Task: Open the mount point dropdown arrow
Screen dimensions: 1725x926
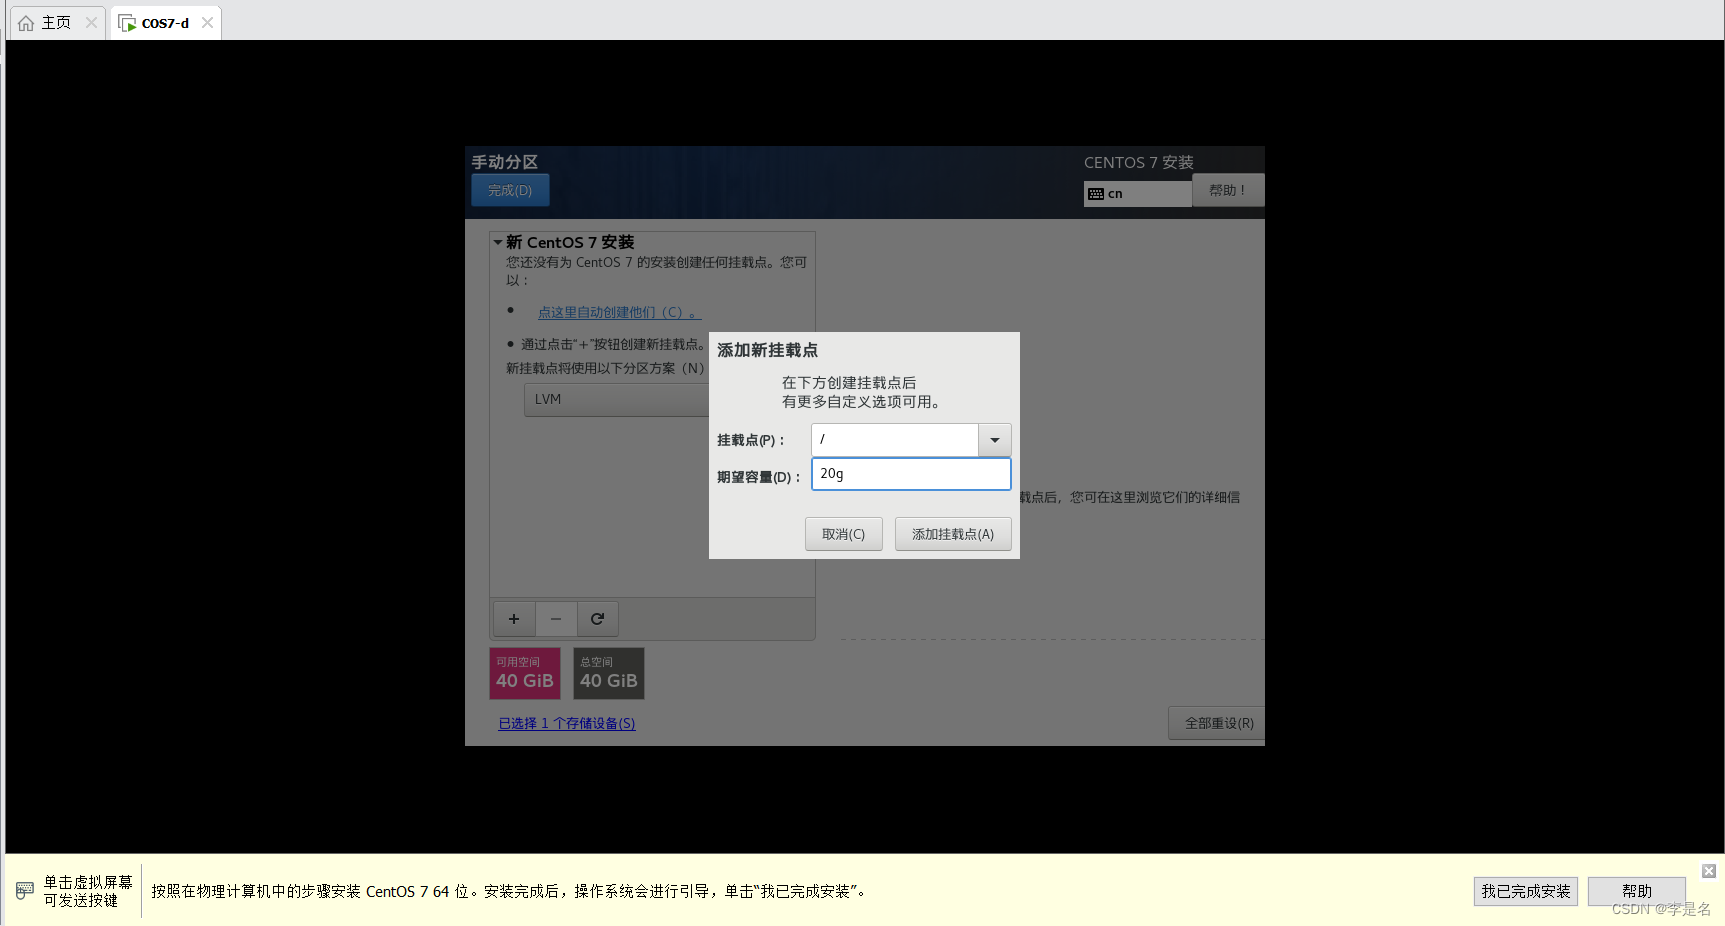Action: [x=995, y=440]
